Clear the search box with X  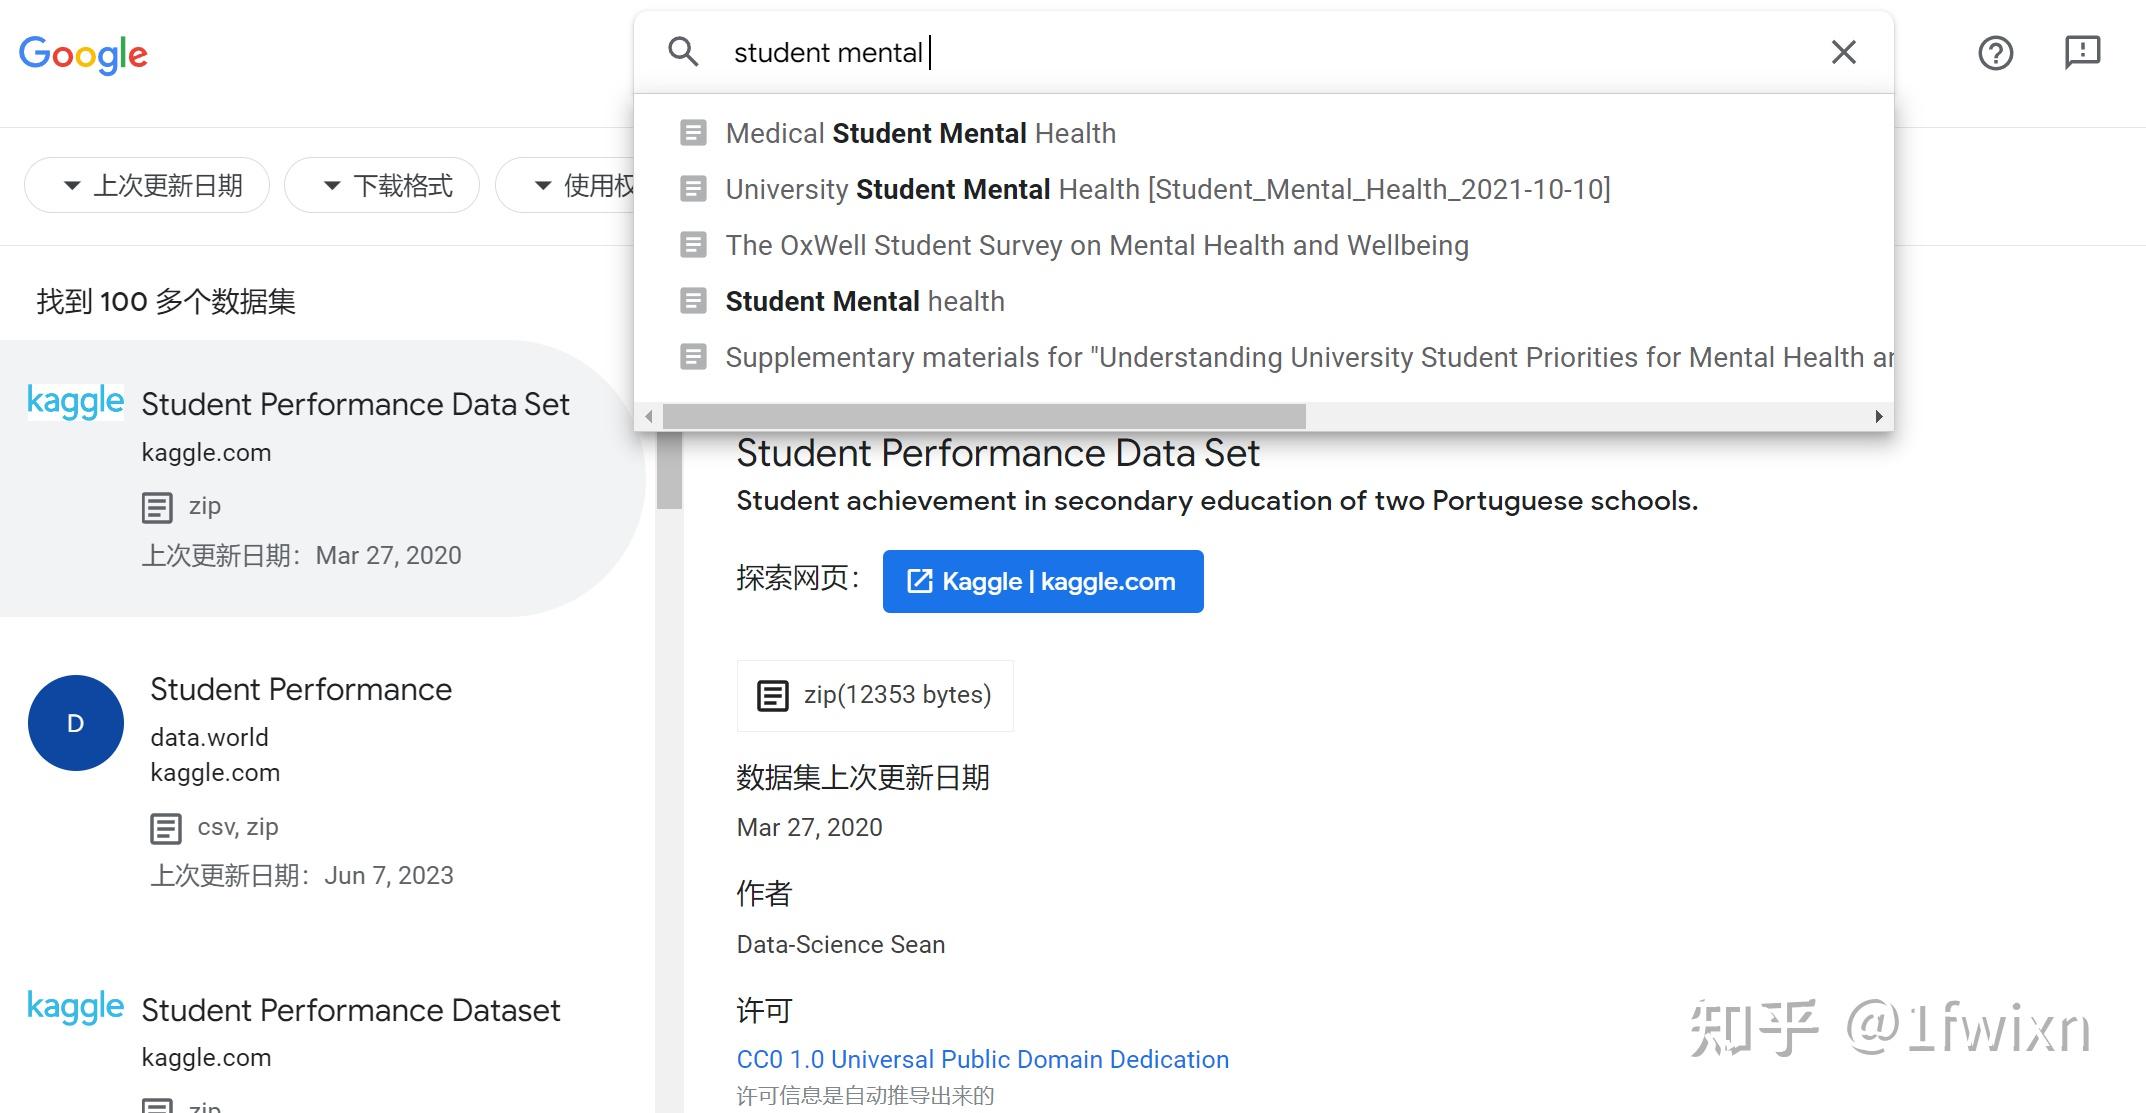[x=1843, y=52]
